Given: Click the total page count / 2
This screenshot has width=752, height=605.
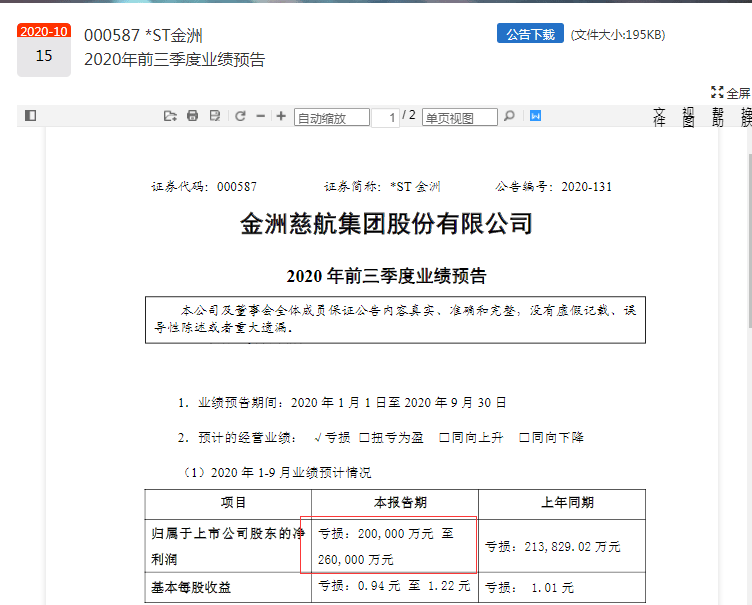Looking at the screenshot, I should pos(409,116).
